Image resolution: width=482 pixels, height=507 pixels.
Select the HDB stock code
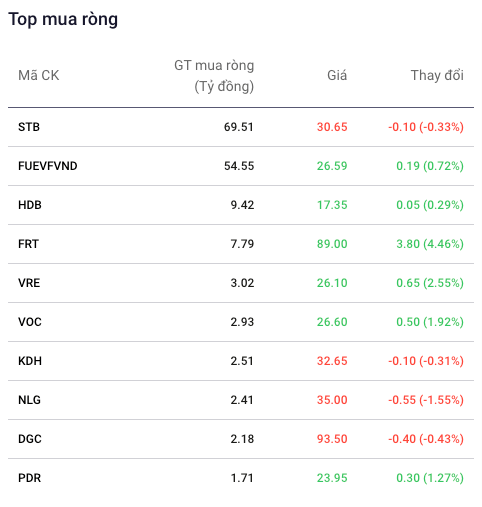(x=30, y=205)
